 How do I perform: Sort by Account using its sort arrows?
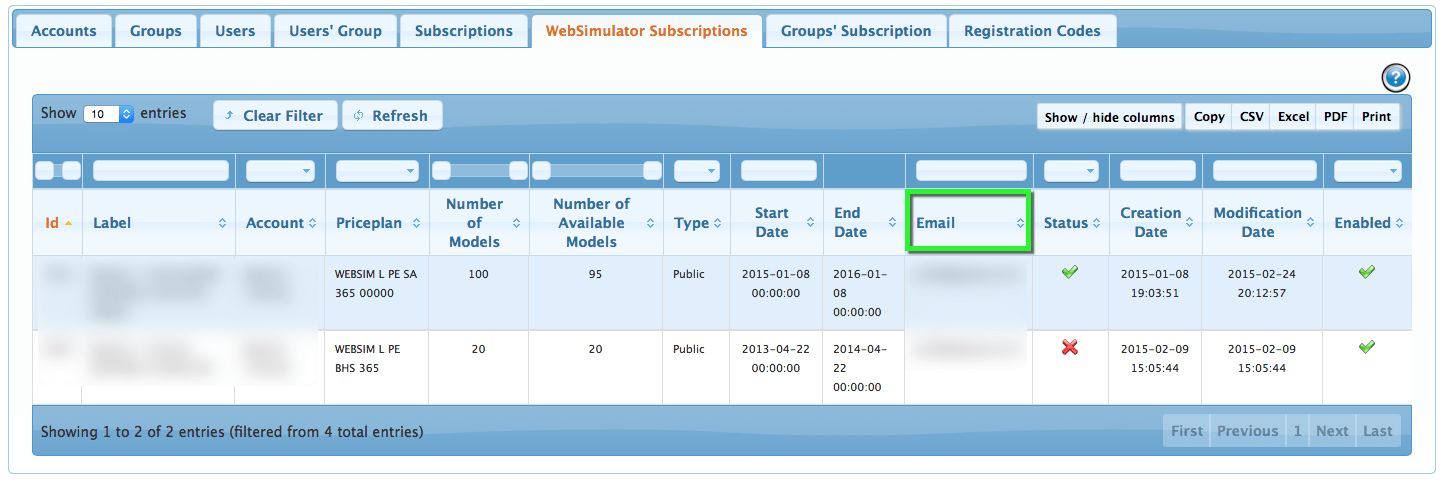click(x=312, y=223)
